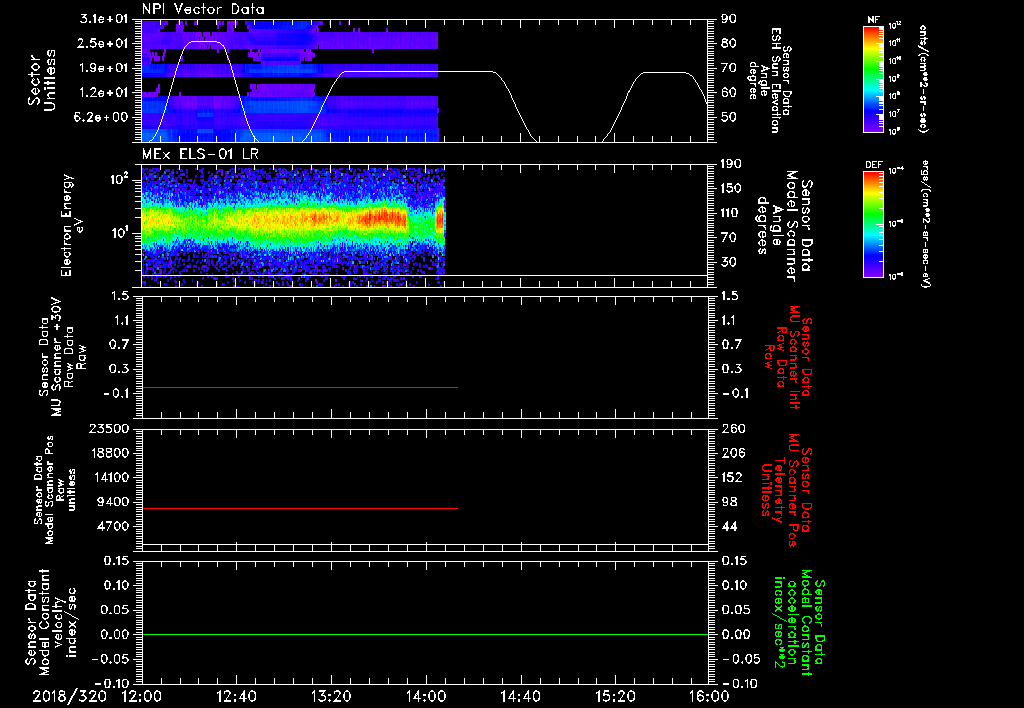This screenshot has width=1024, height=708.
Task: Click the 4700 scanner position tick
Action: point(113,526)
